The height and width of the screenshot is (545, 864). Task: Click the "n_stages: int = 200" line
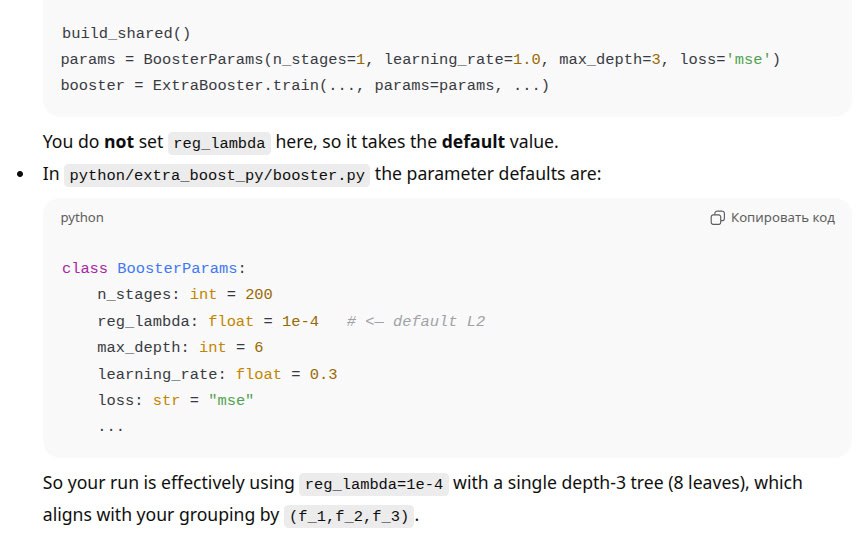pos(185,295)
